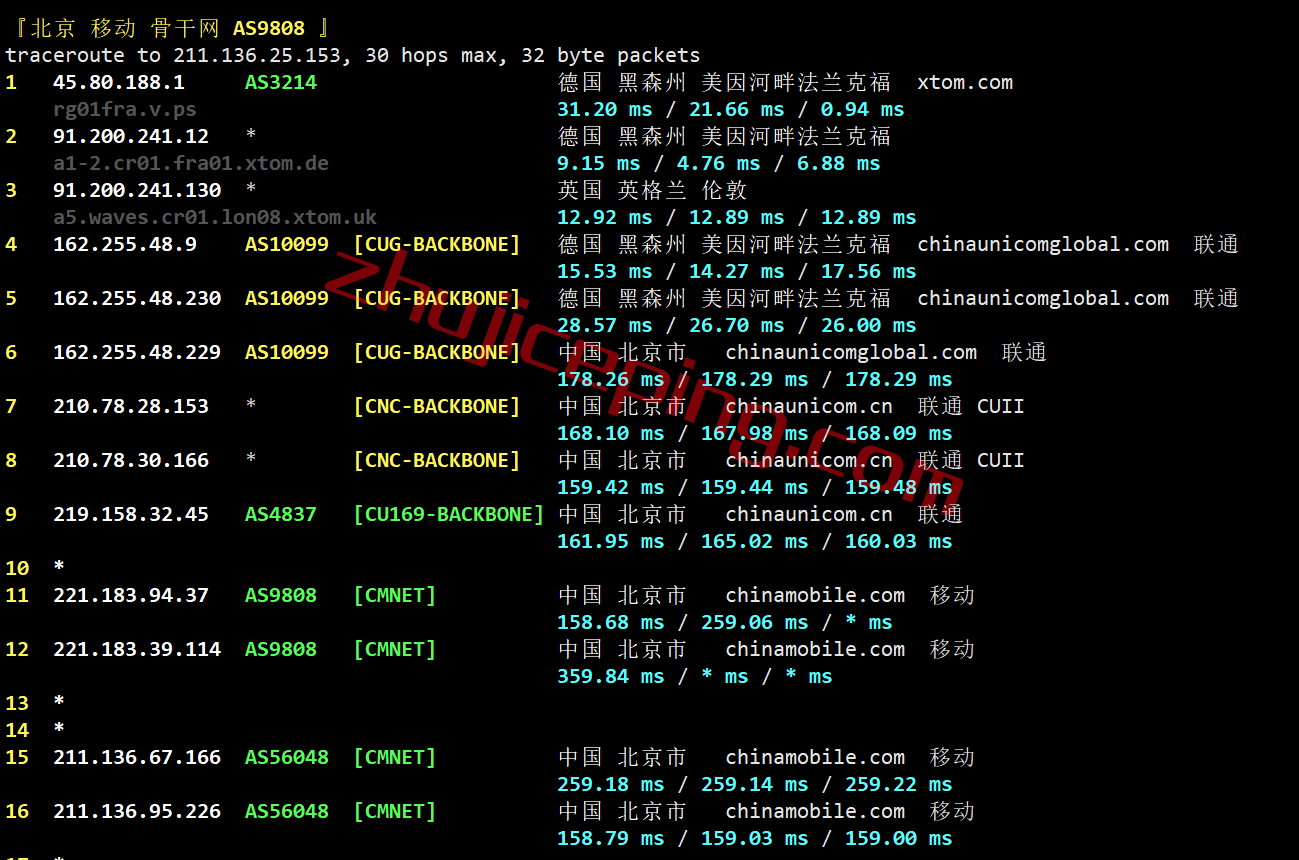Select the IP address 211.136.95.226
1299x860 pixels.
pyautogui.click(x=137, y=811)
